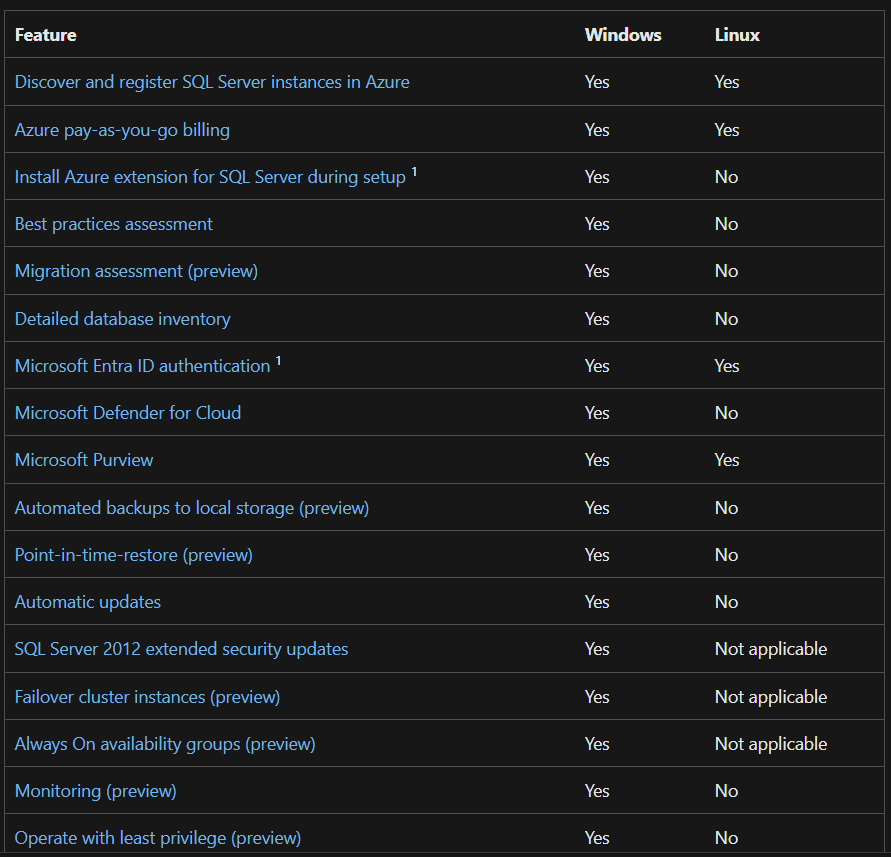
Task: Open Discover and register SQL Server instances link
Action: point(212,82)
